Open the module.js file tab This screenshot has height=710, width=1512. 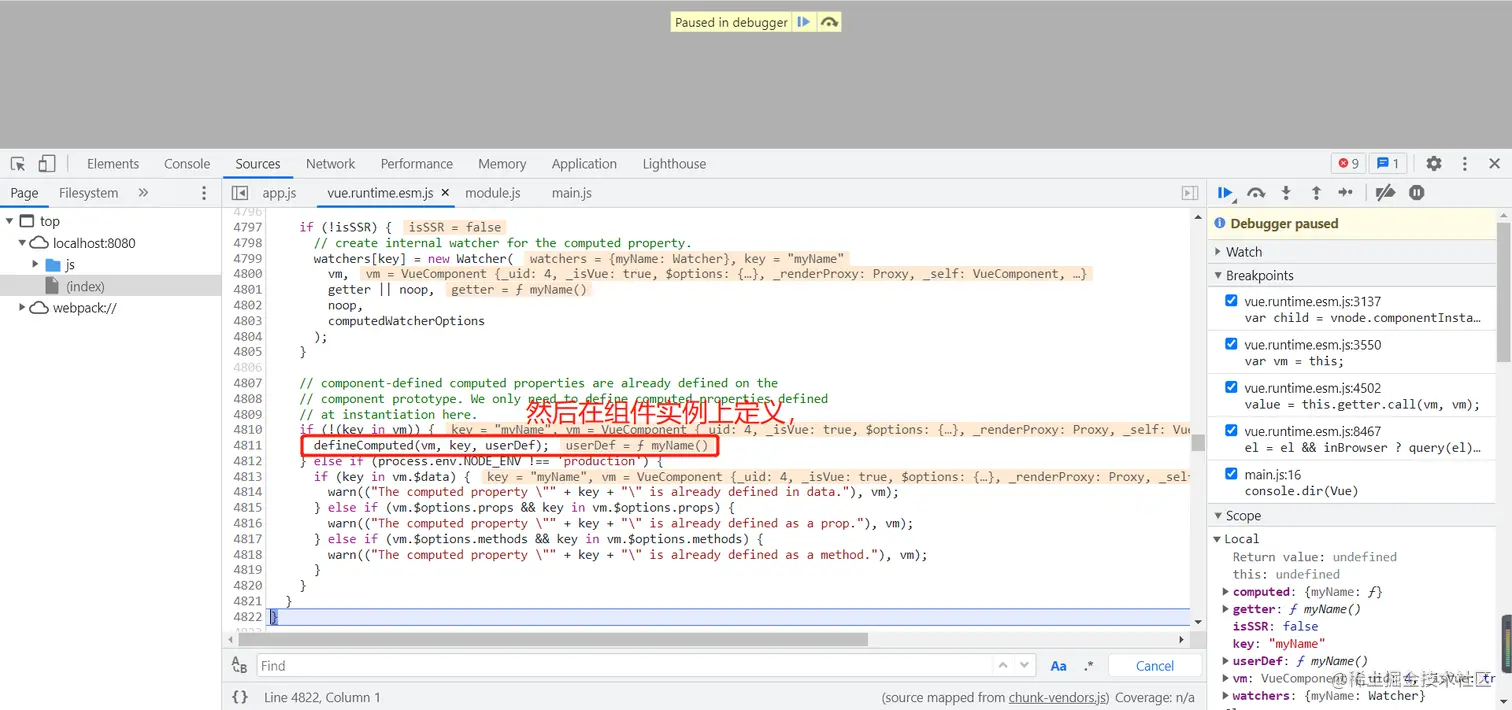[x=493, y=193]
